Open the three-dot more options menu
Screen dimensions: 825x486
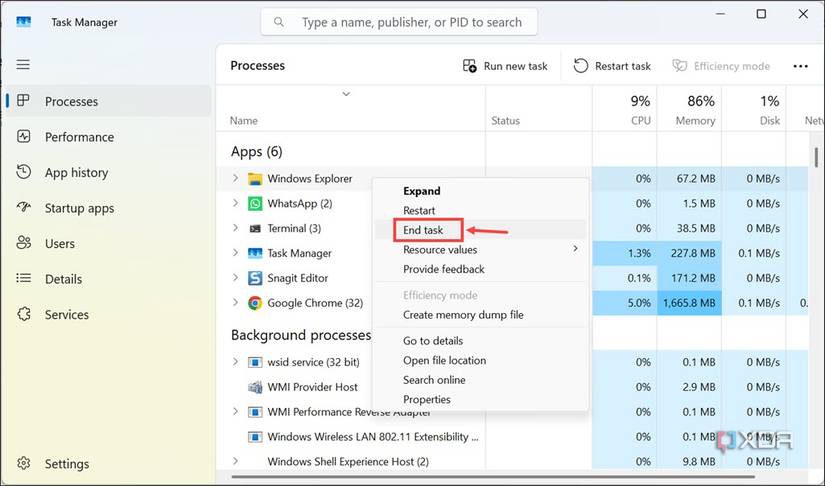point(800,66)
